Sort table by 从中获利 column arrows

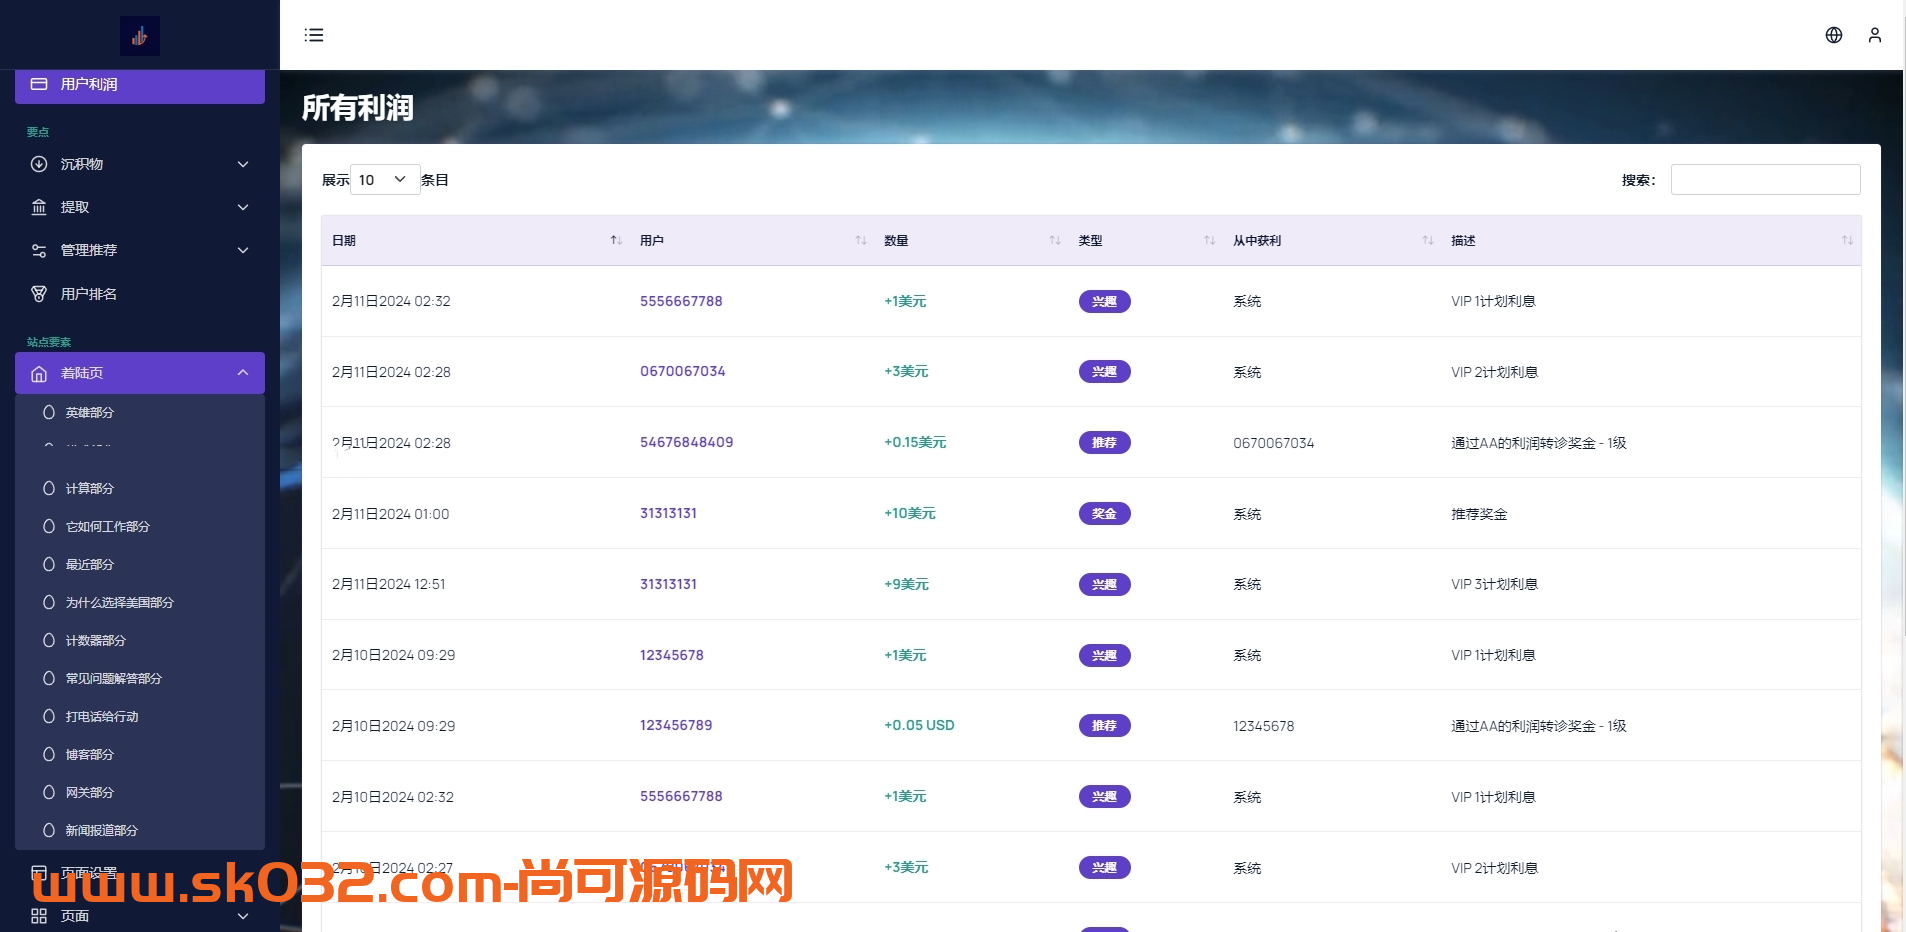click(1428, 241)
